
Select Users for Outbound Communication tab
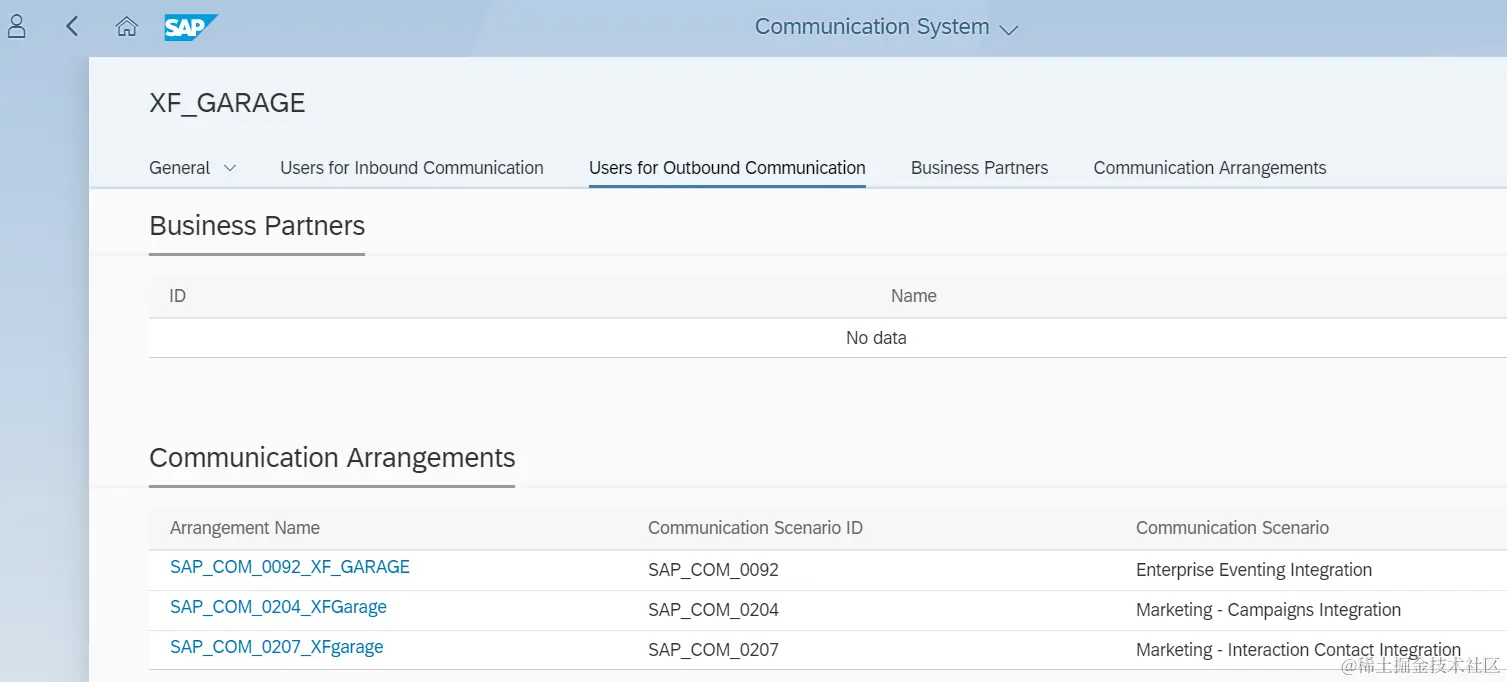click(727, 168)
